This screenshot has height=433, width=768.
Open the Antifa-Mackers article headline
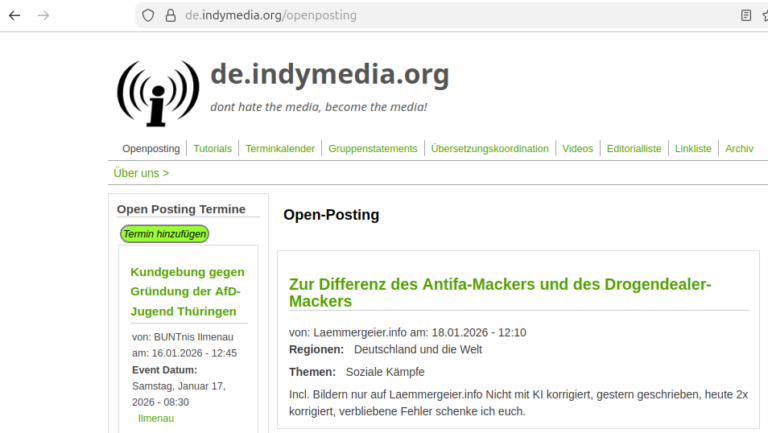(499, 292)
